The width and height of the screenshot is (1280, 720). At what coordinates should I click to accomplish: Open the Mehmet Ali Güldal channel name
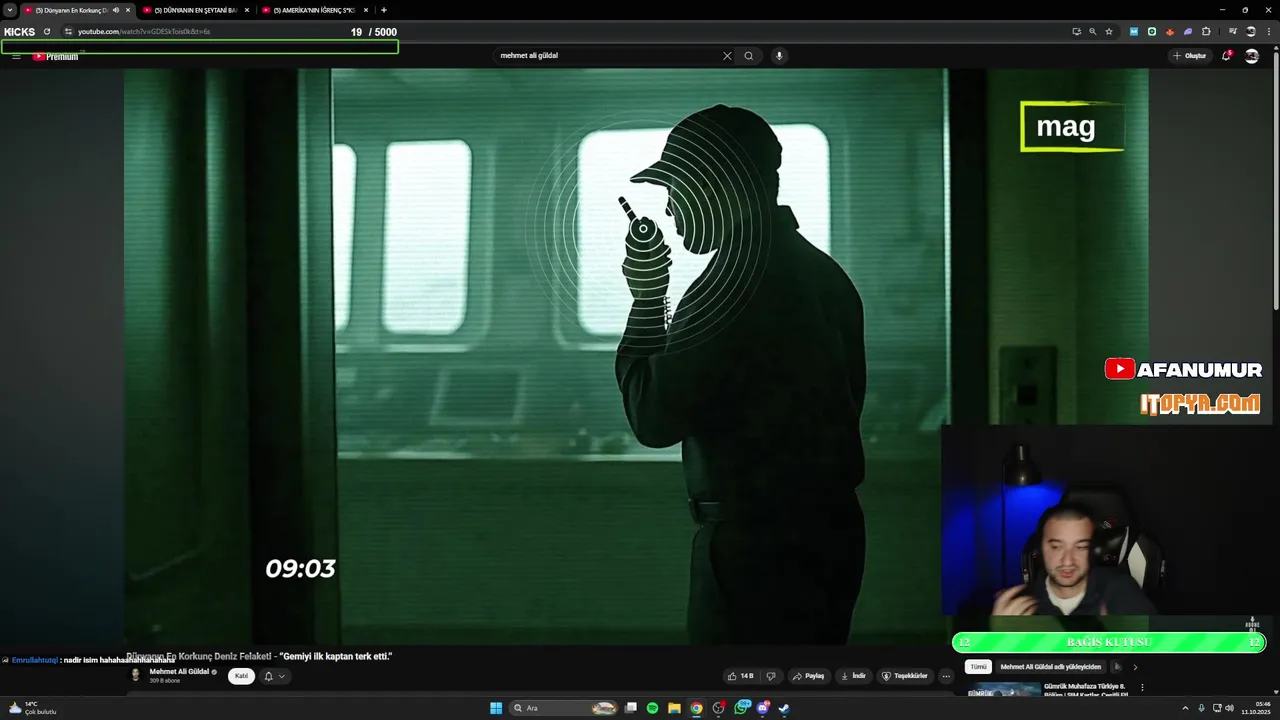click(x=179, y=672)
